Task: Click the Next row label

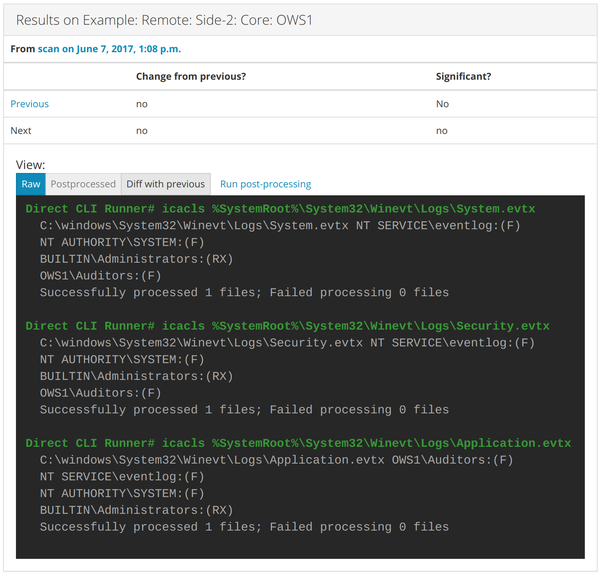Action: (21, 131)
